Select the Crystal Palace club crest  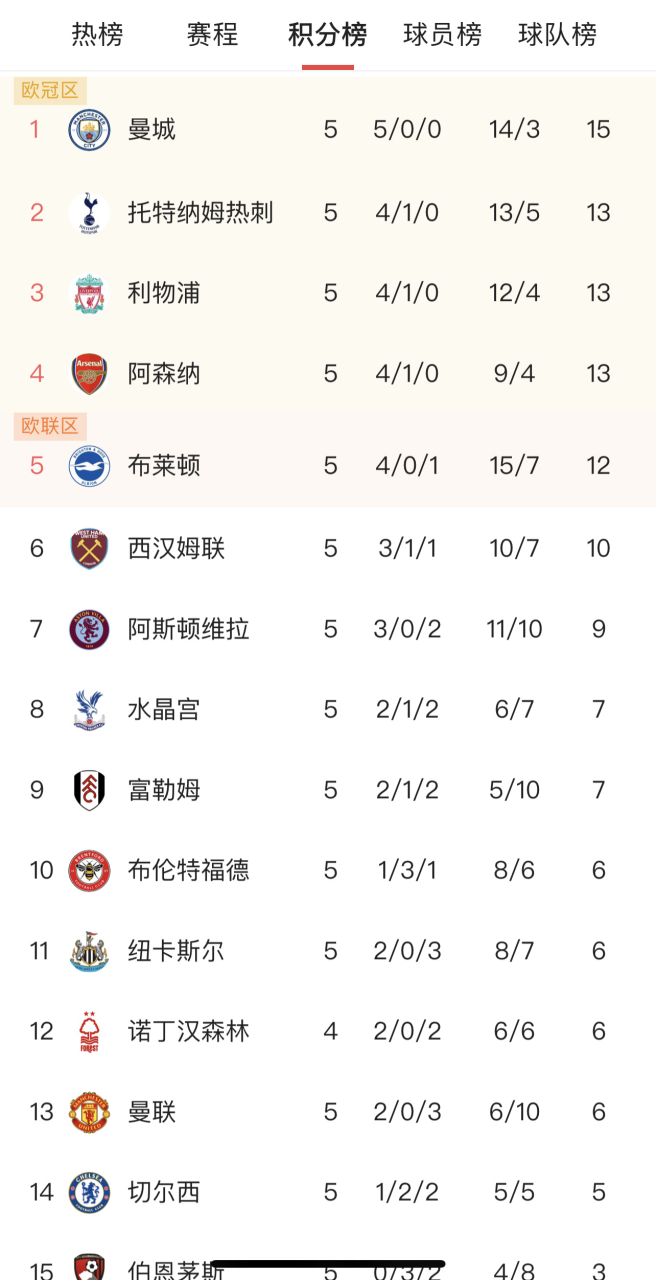pos(91,709)
